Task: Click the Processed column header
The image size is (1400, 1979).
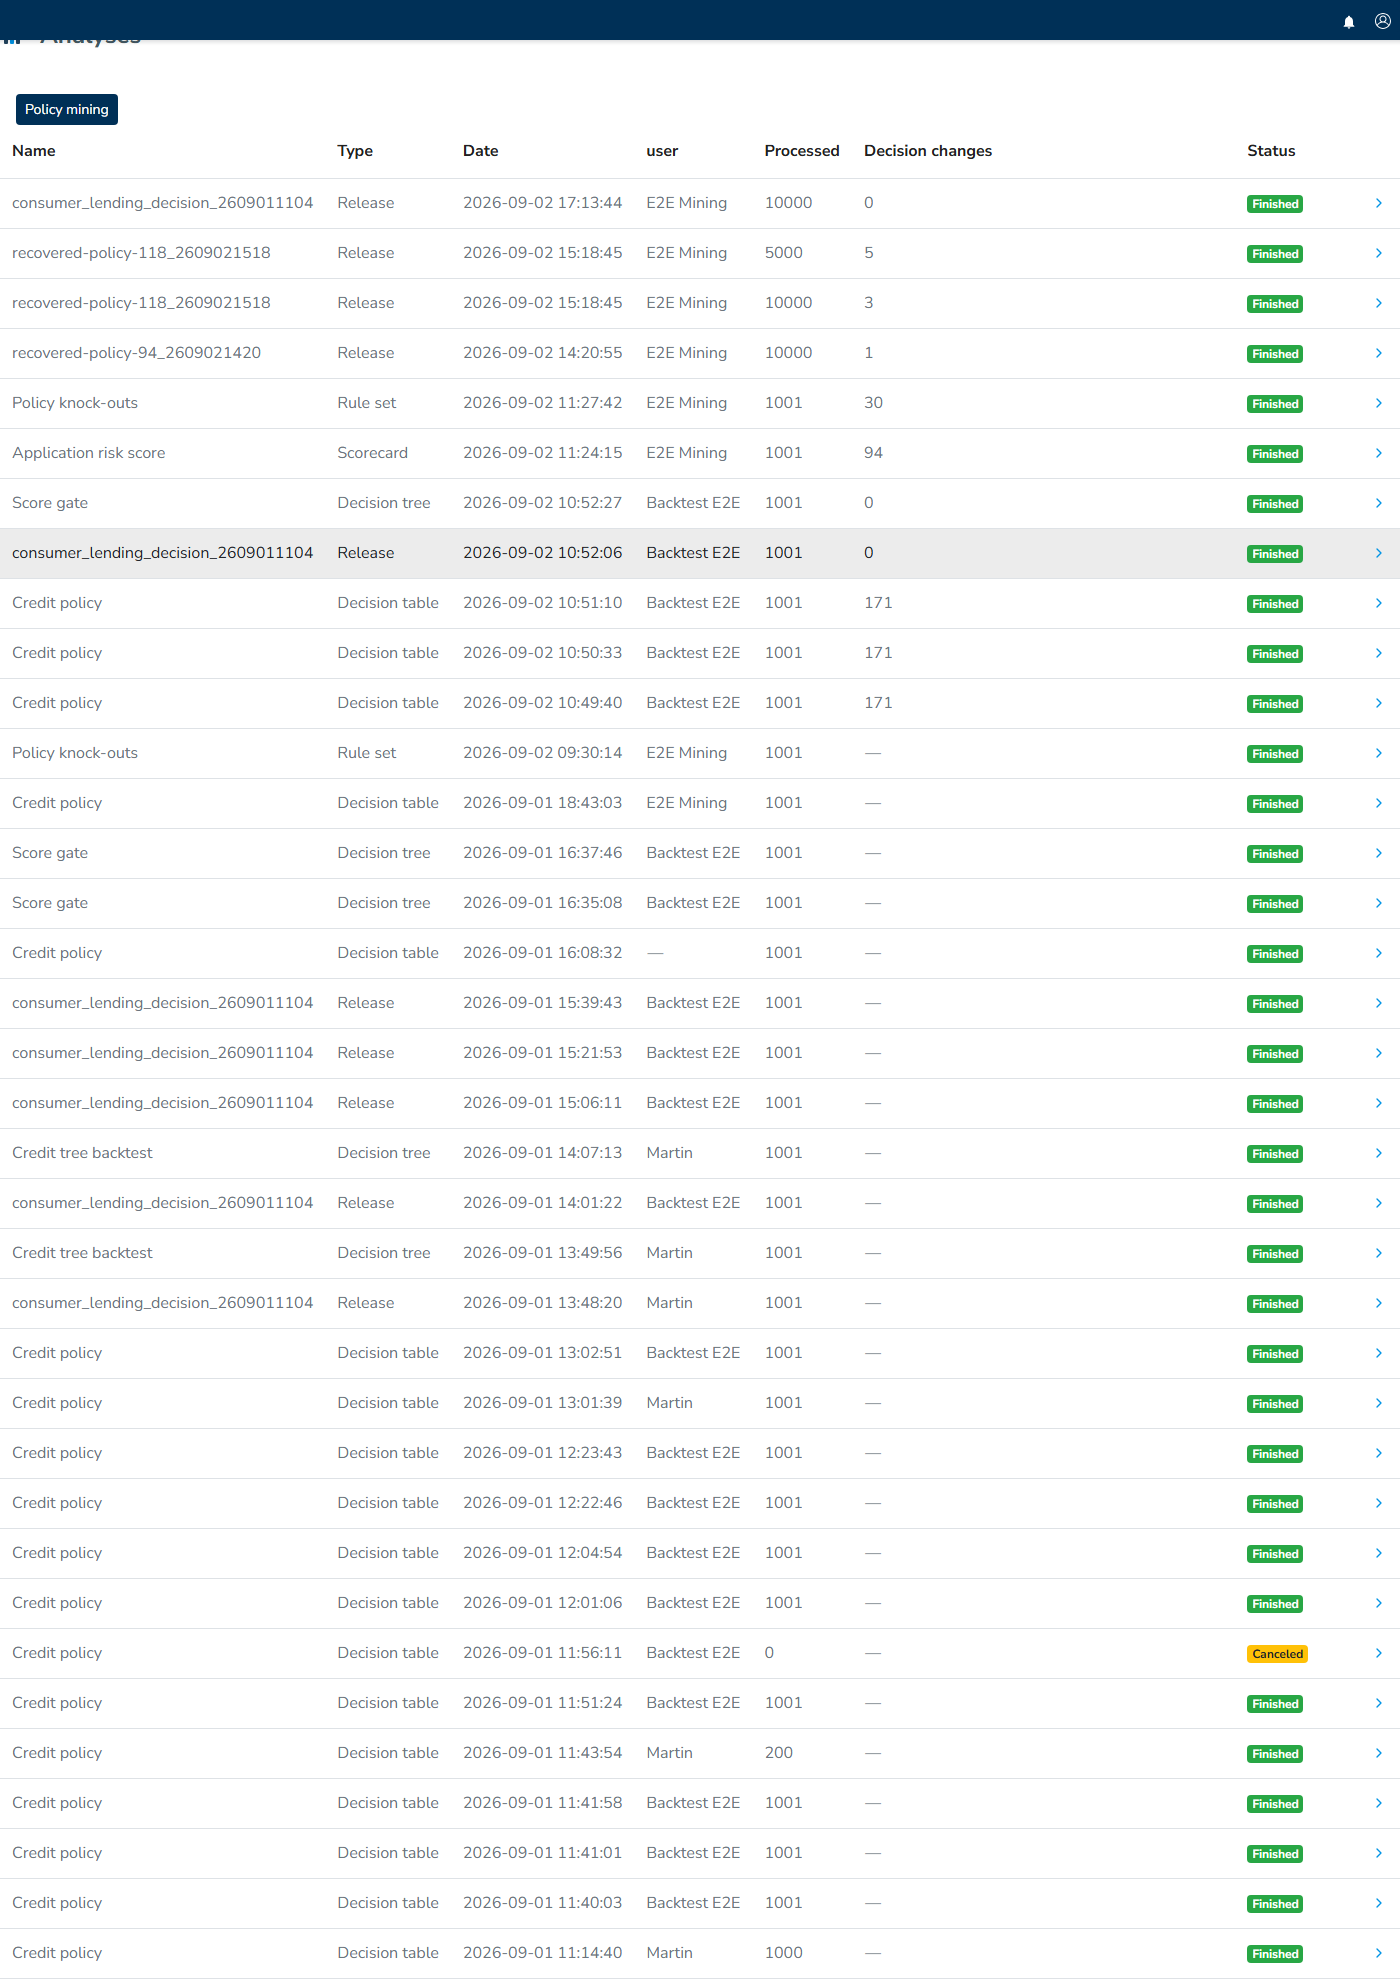Action: (x=802, y=151)
